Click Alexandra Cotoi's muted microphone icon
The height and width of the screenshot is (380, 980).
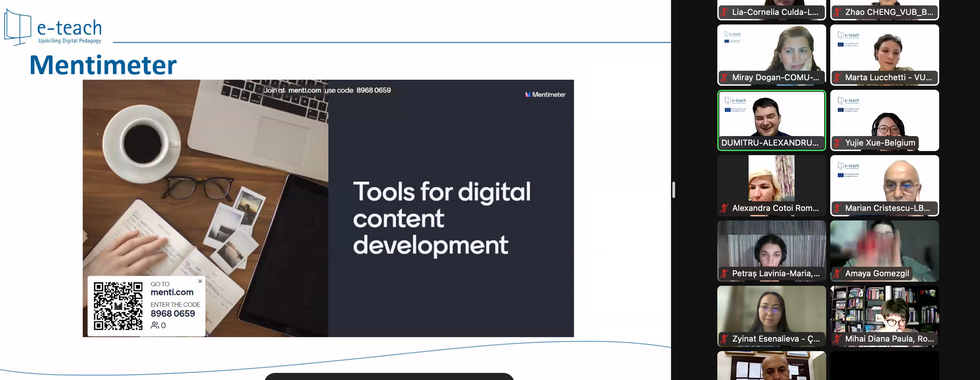[x=725, y=208]
